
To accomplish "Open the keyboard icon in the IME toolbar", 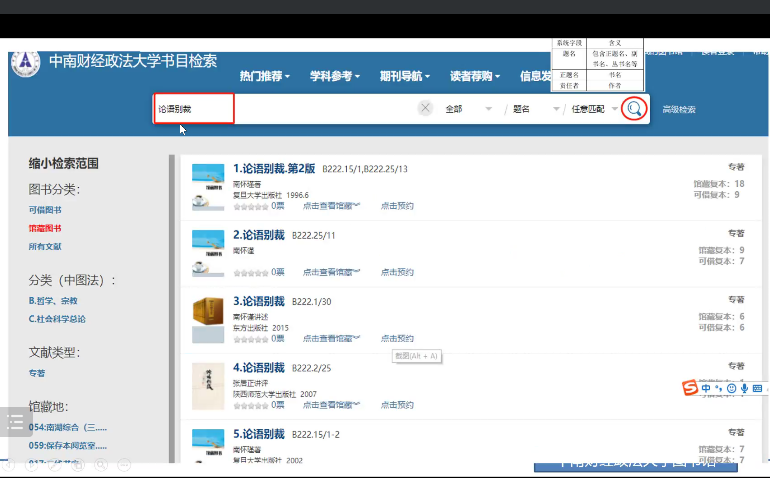I will (x=757, y=388).
